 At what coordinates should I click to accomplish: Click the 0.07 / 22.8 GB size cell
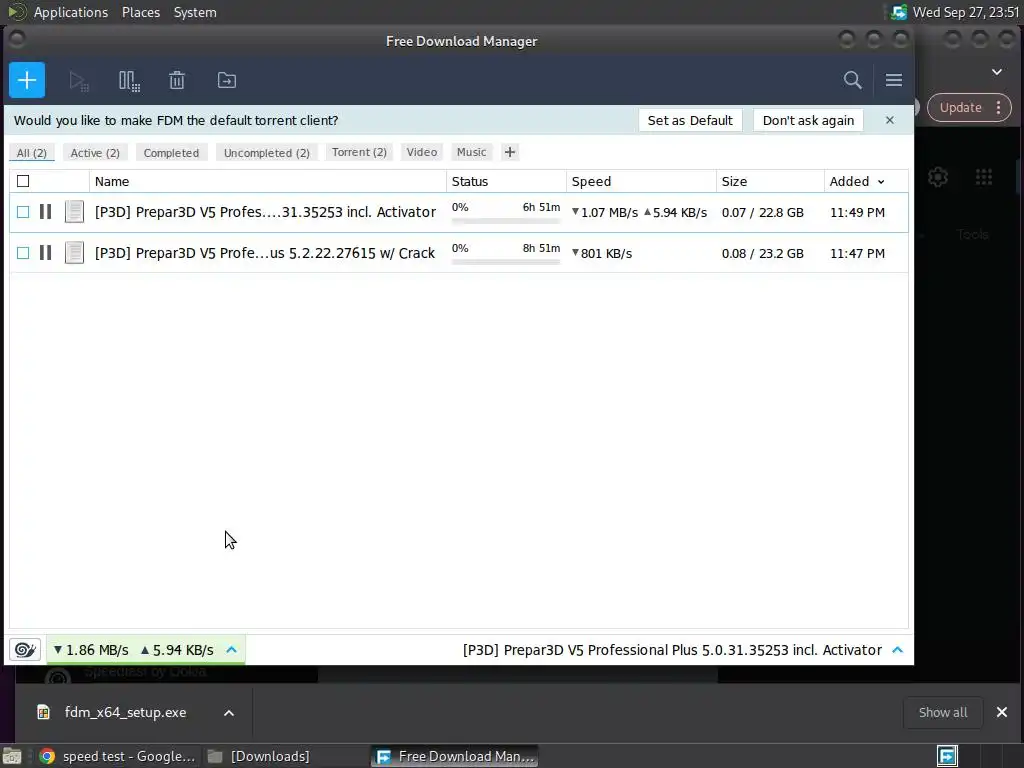(x=763, y=212)
